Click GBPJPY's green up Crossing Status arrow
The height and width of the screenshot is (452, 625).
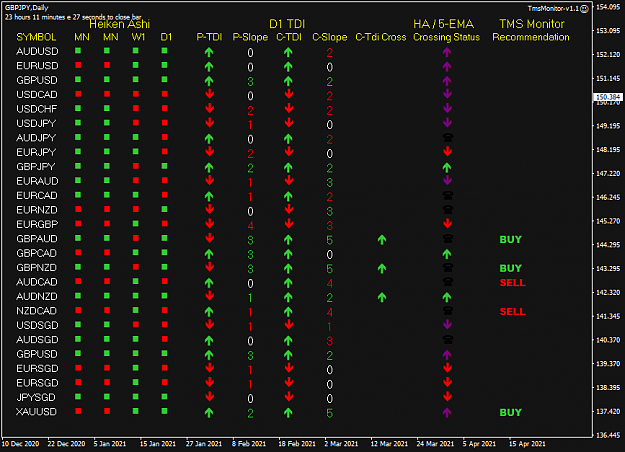[x=447, y=167]
